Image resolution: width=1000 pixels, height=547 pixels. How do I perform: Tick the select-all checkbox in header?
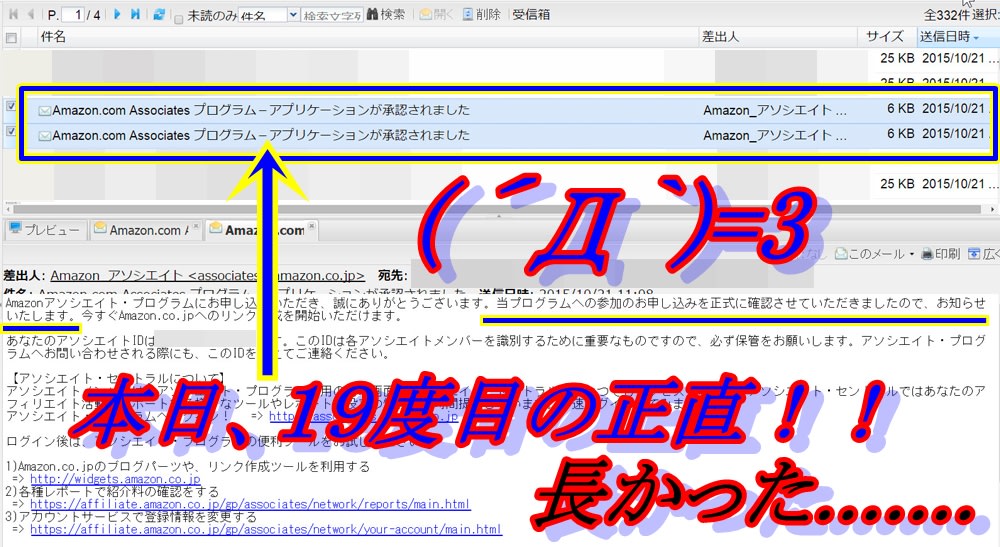pyautogui.click(x=11, y=38)
